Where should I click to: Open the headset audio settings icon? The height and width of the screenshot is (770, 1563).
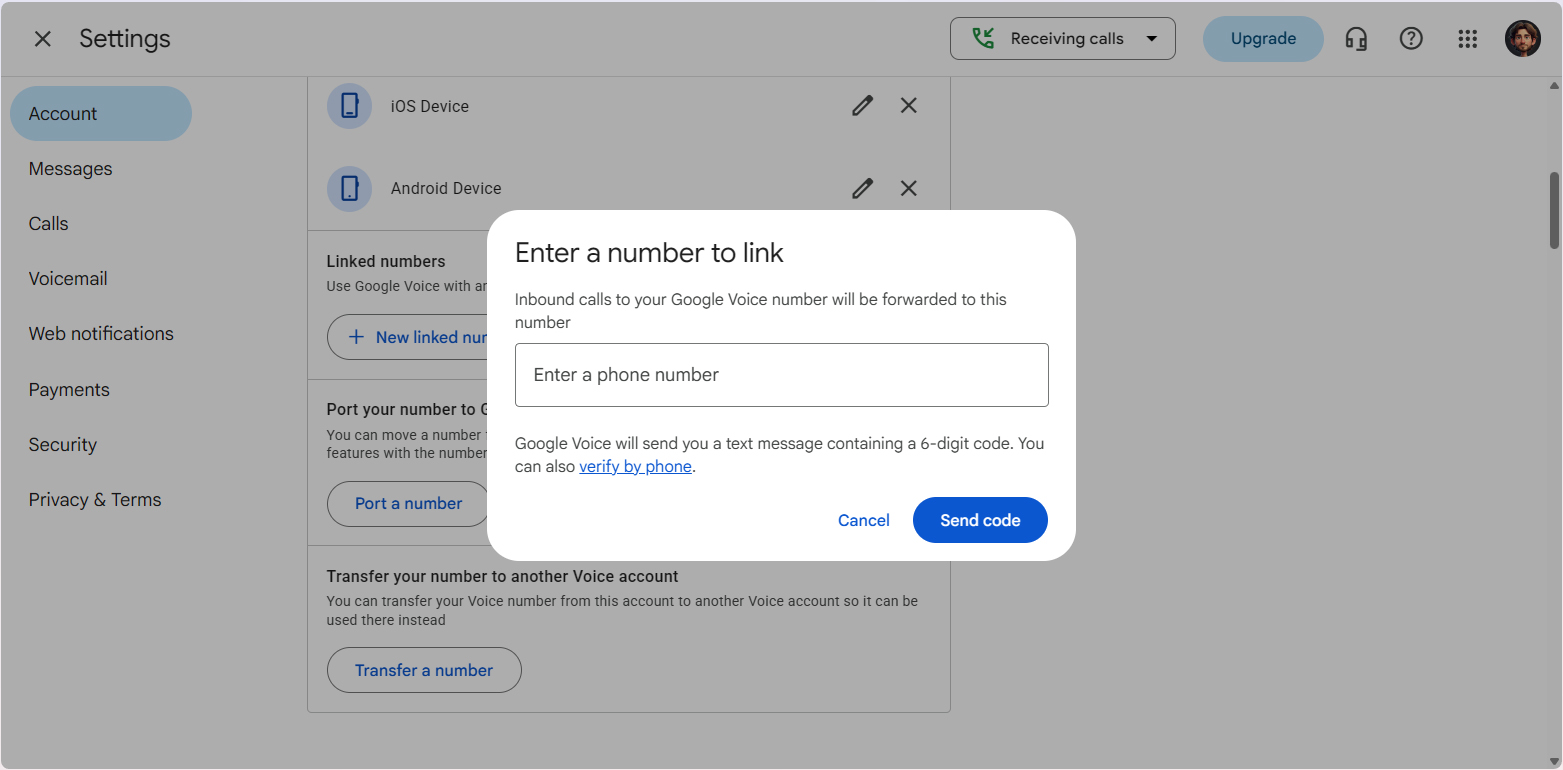1356,39
